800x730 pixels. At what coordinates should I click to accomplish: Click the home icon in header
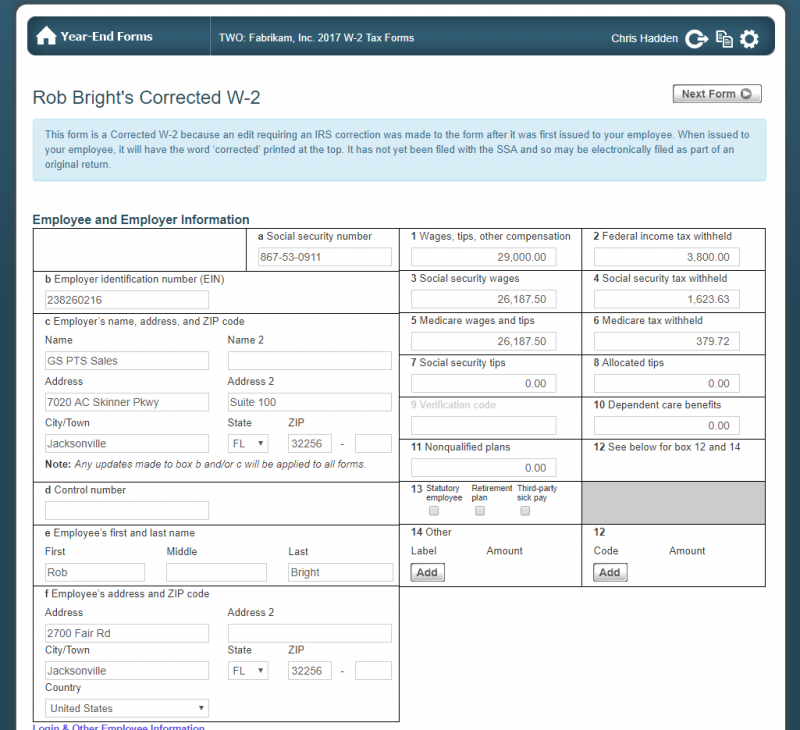[x=46, y=36]
